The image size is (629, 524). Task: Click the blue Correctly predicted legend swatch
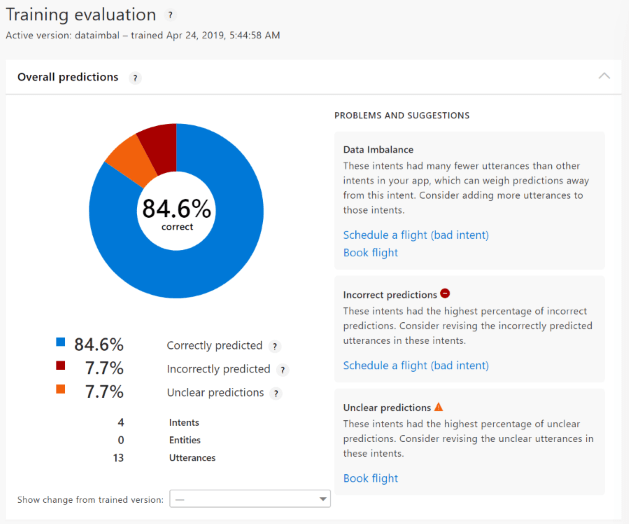61,343
